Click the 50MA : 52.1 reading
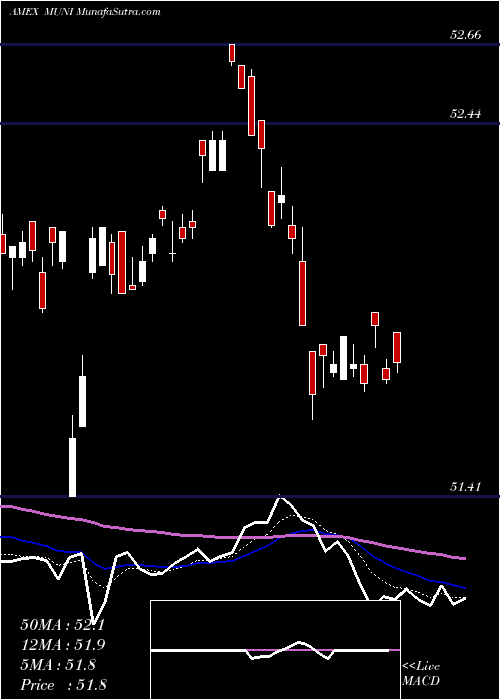The image size is (500, 700). tap(62, 625)
